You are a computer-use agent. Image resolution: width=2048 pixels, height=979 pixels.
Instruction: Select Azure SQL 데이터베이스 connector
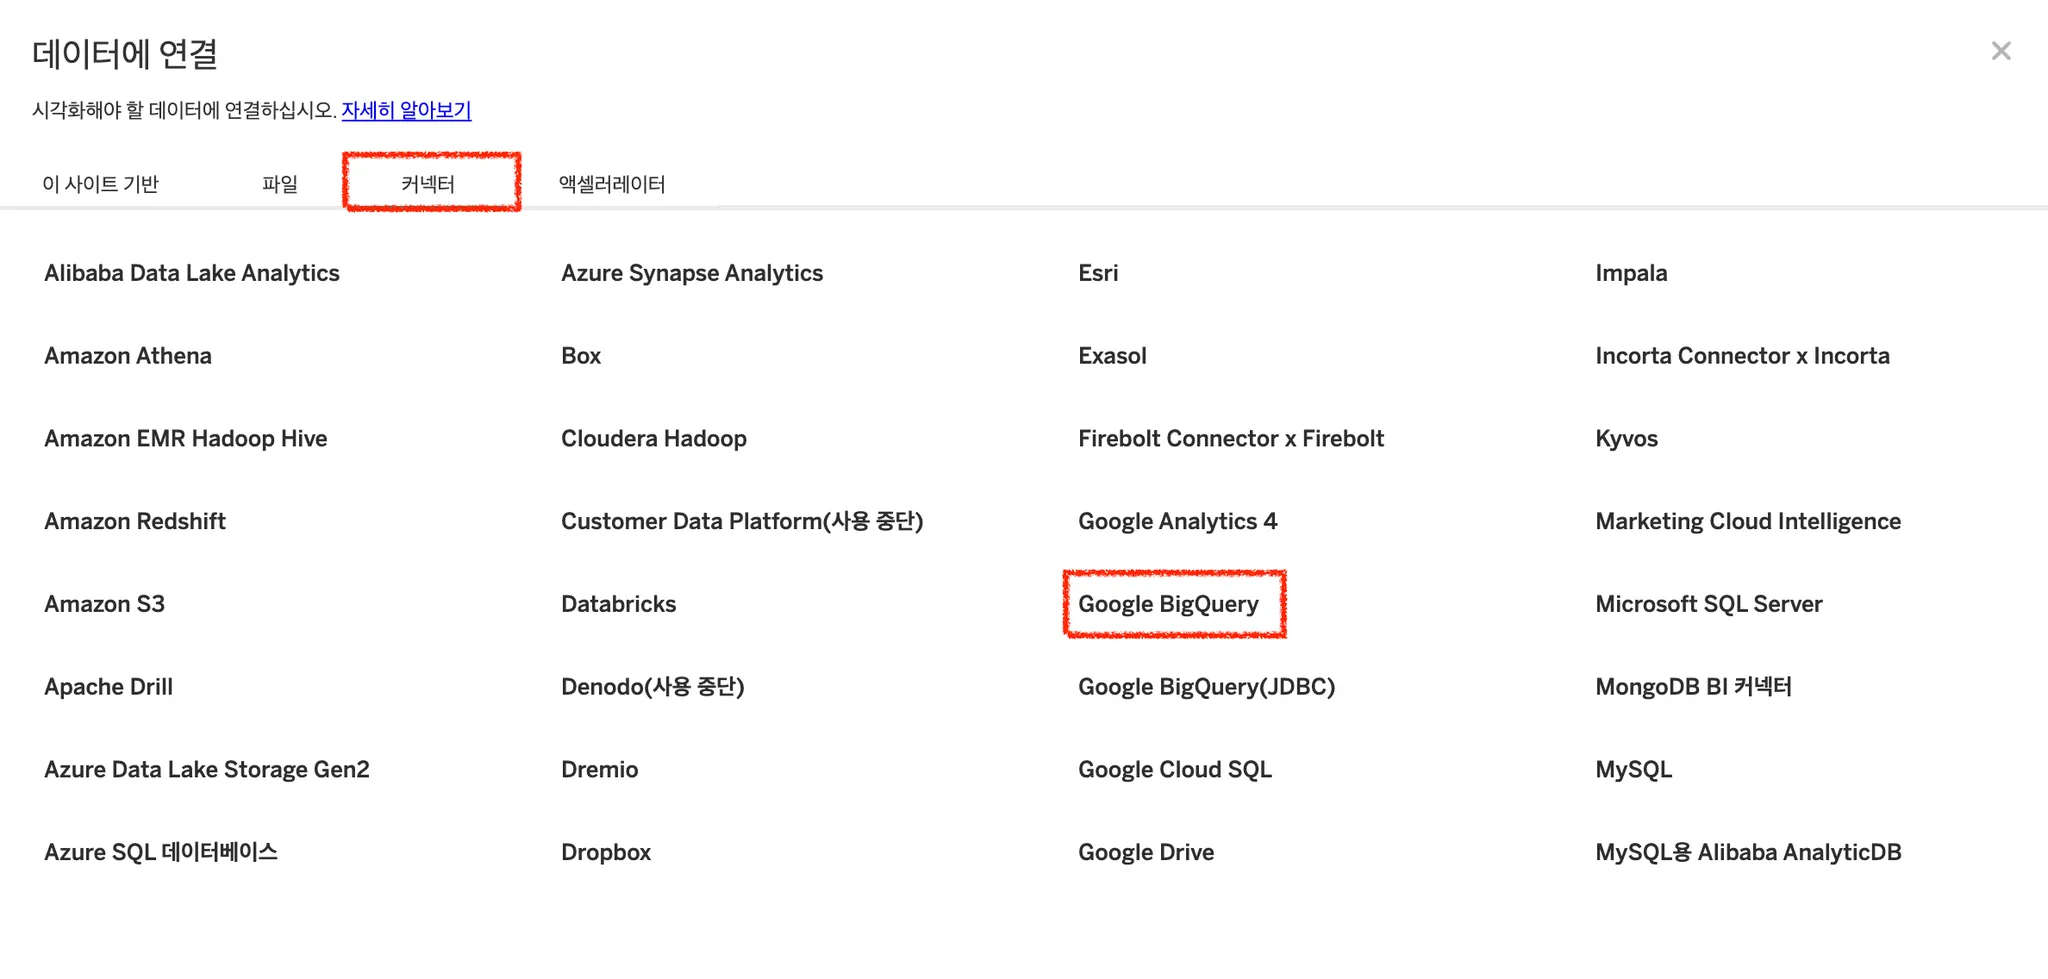point(161,852)
